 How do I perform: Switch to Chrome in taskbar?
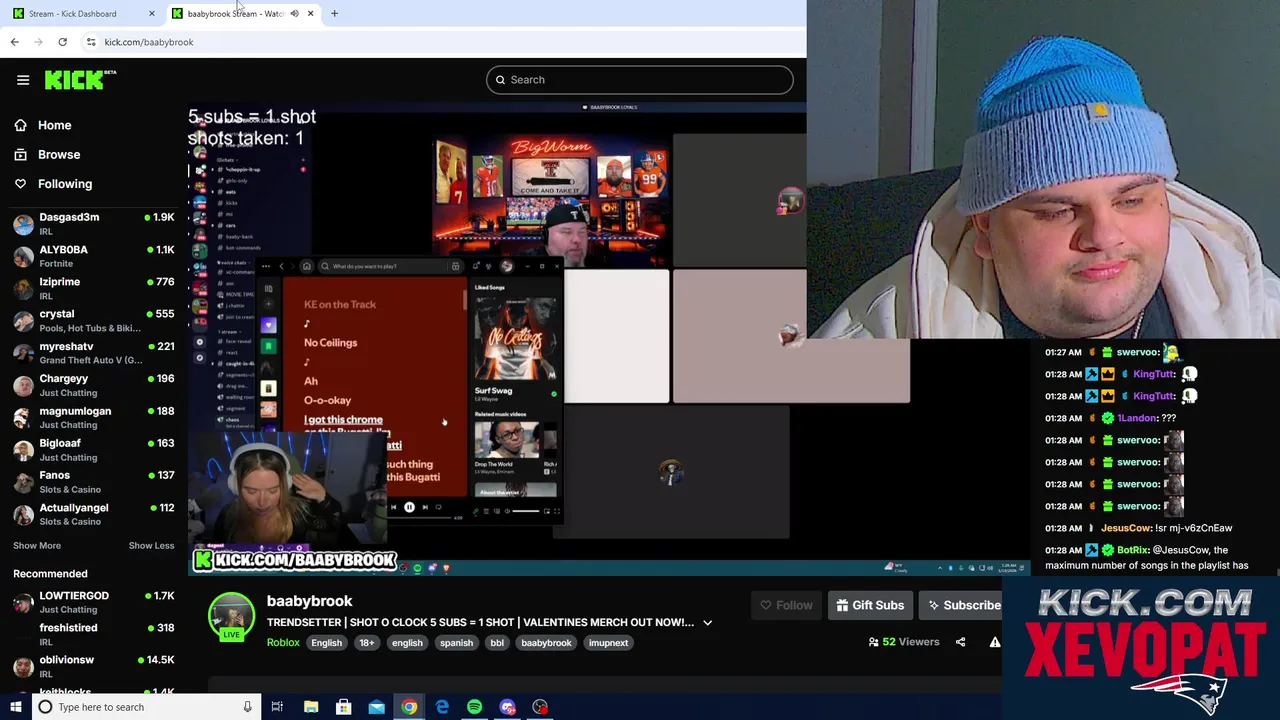click(x=409, y=707)
